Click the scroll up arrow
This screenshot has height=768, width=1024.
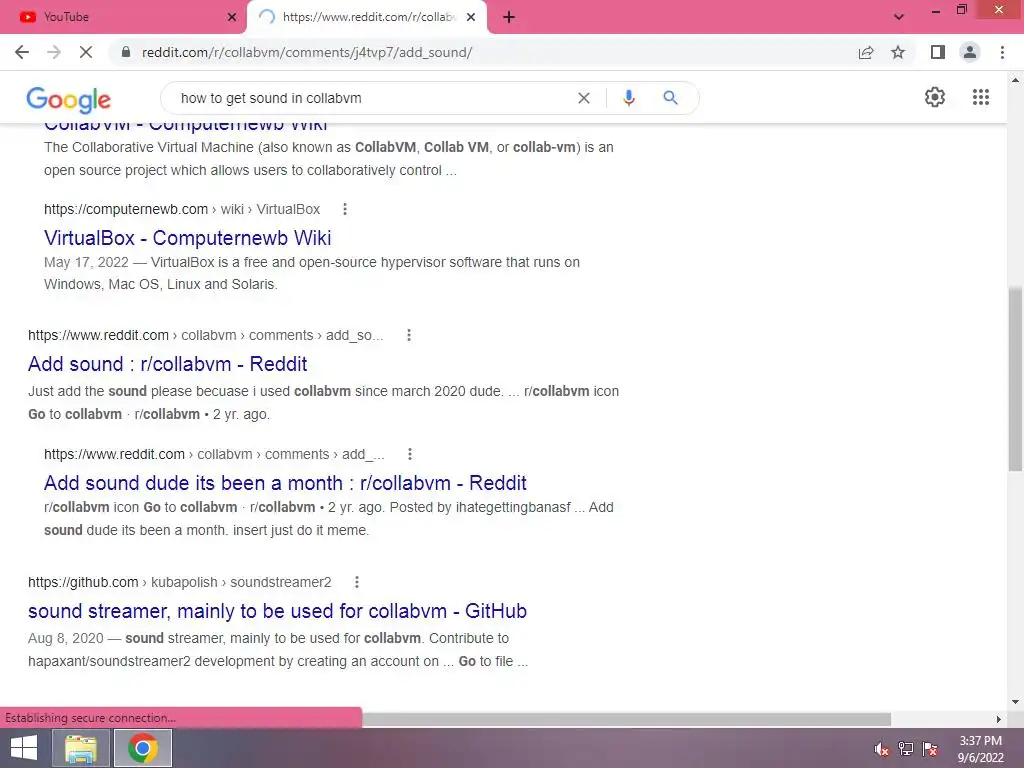(x=1015, y=80)
